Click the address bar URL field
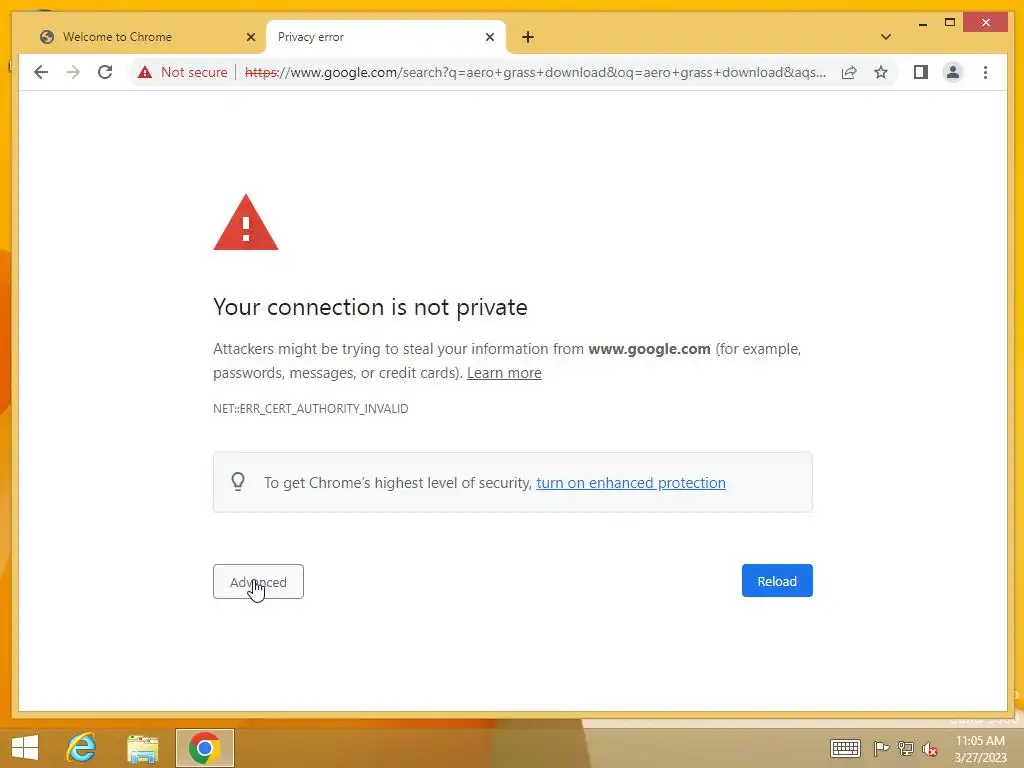Screen dimensions: 1024x768 (535, 72)
